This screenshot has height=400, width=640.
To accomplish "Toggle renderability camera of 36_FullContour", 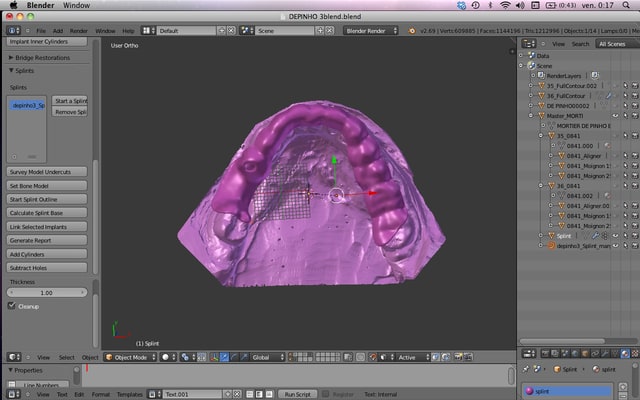I will (x=635, y=96).
